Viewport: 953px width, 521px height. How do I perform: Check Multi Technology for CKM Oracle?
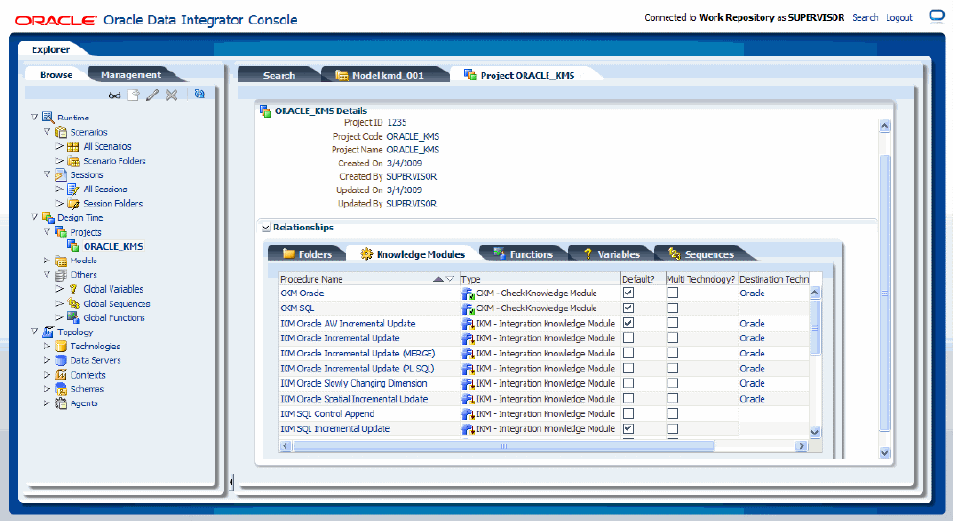[672, 293]
